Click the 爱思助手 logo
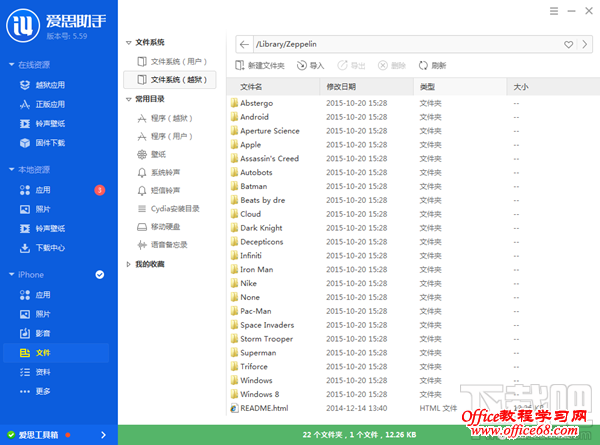The image size is (600, 445). point(23,26)
